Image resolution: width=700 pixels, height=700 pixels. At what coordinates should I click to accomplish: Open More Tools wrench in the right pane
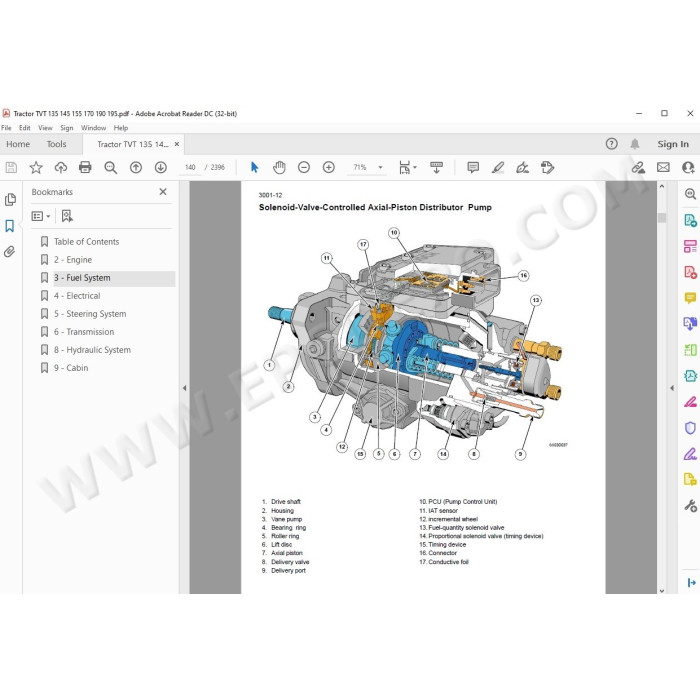(690, 506)
